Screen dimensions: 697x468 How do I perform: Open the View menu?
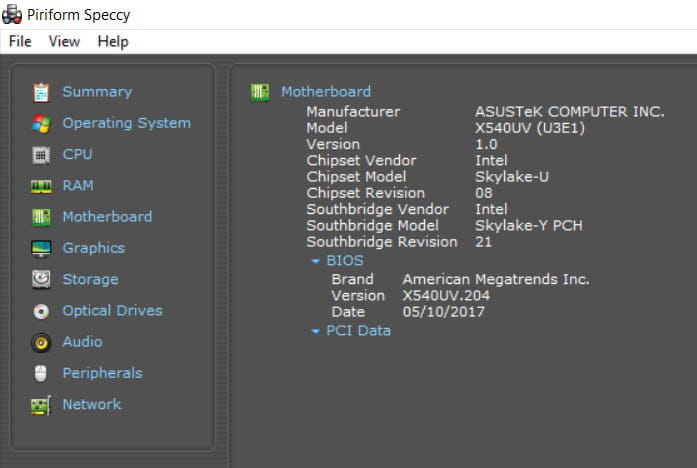tap(64, 41)
